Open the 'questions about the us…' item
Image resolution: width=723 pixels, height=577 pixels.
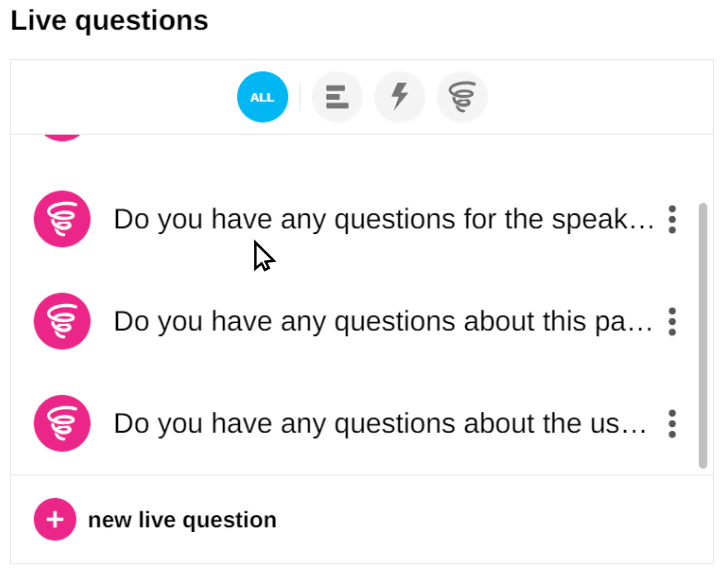380,423
